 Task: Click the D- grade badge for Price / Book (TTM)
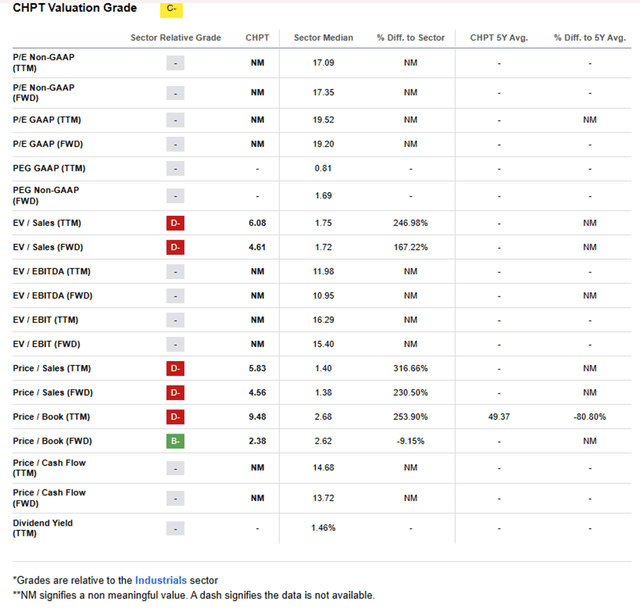coord(175,417)
